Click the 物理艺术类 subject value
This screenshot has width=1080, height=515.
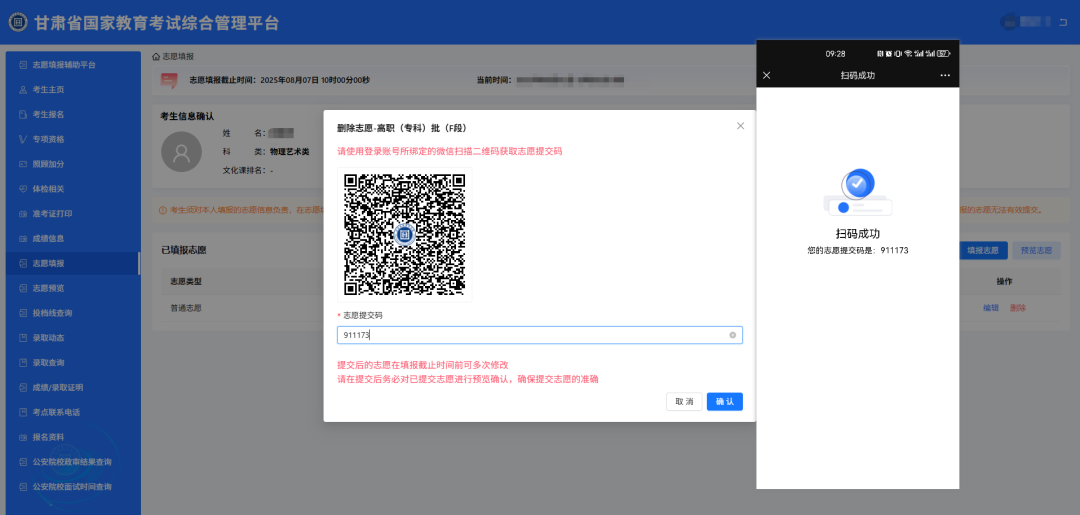tap(289, 151)
